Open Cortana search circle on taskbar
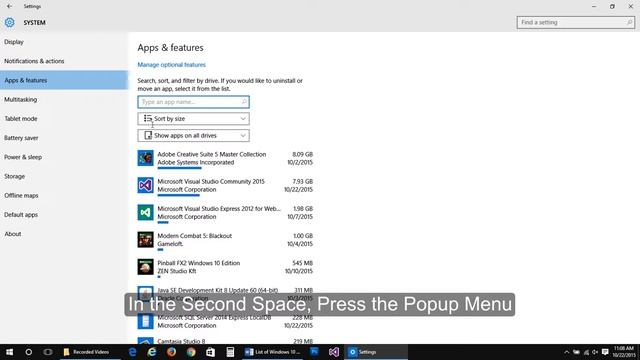The height and width of the screenshot is (360, 640). [29, 352]
